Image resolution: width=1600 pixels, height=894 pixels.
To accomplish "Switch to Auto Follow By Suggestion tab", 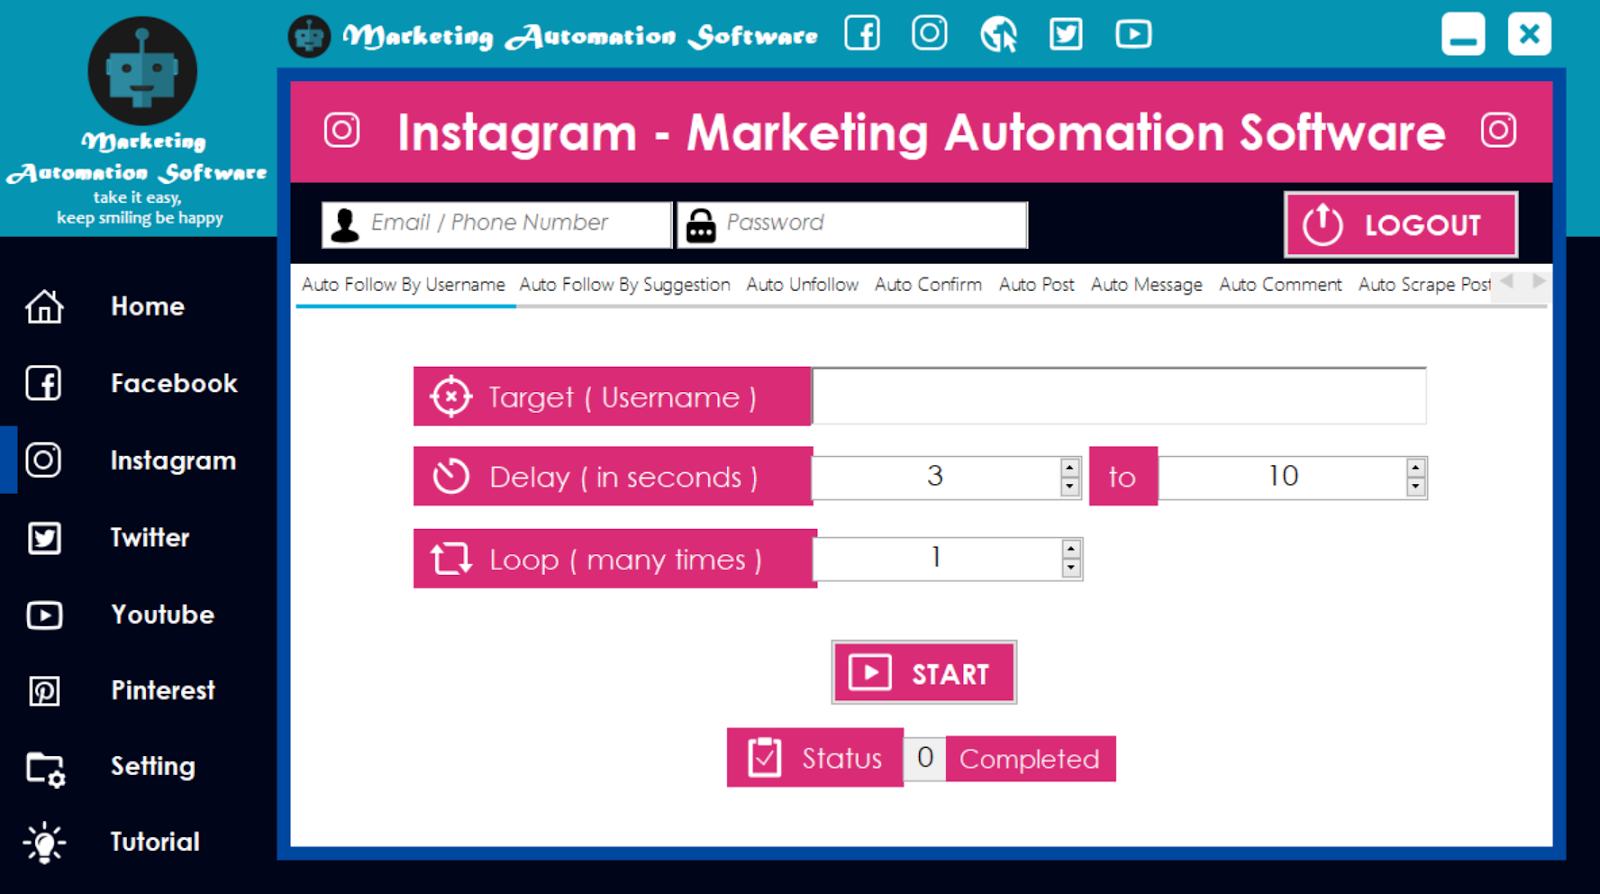I will tap(625, 285).
